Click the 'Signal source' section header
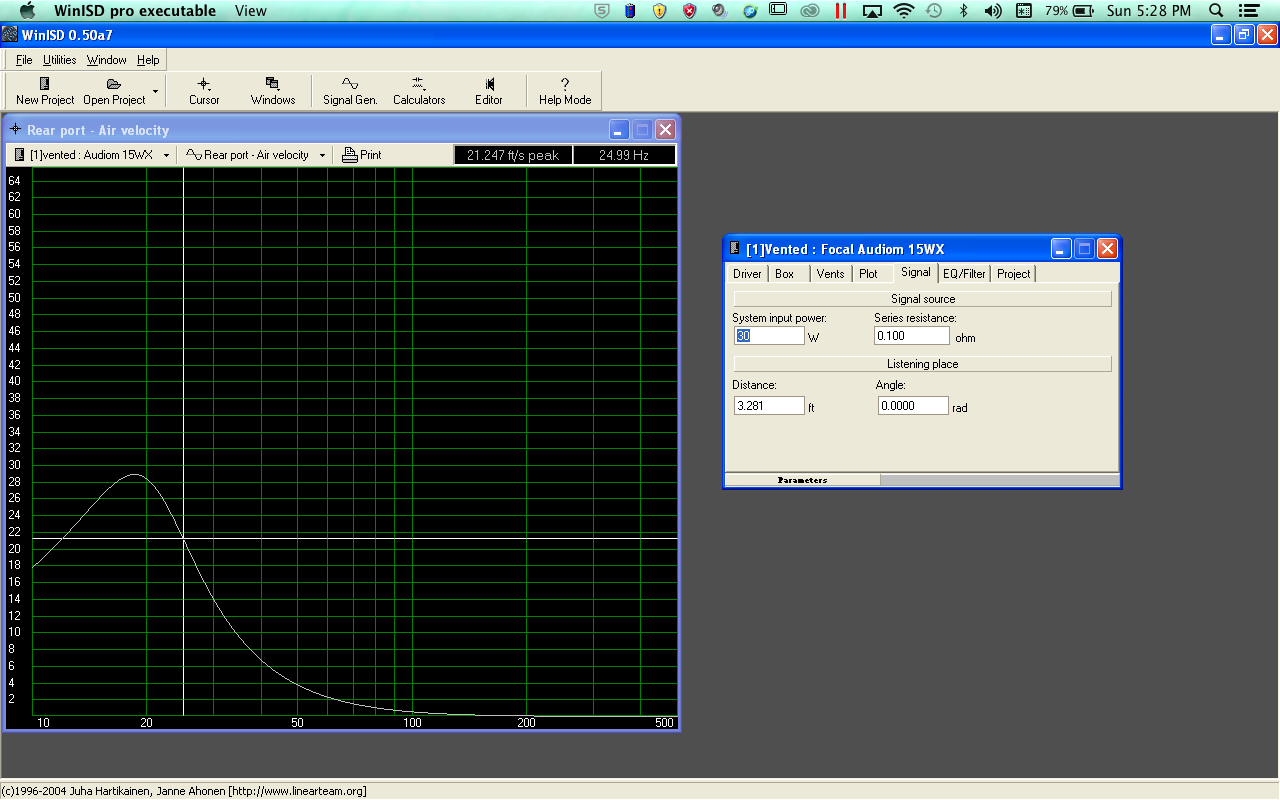 coord(923,299)
